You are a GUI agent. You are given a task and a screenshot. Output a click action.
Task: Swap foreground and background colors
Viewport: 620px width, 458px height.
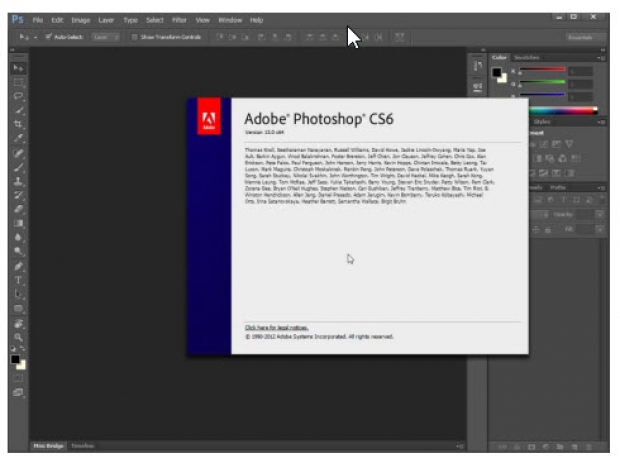tap(23, 348)
